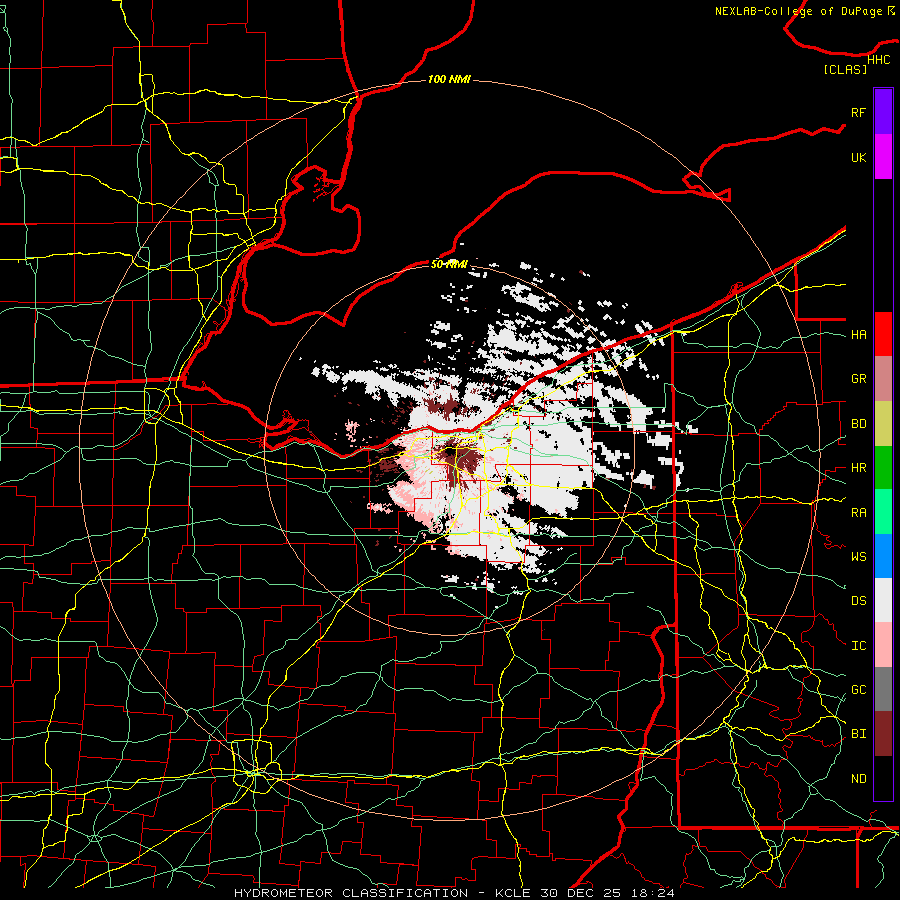900x900 pixels.
Task: Click the KCLE radar site identifier
Action: pyautogui.click(x=514, y=893)
